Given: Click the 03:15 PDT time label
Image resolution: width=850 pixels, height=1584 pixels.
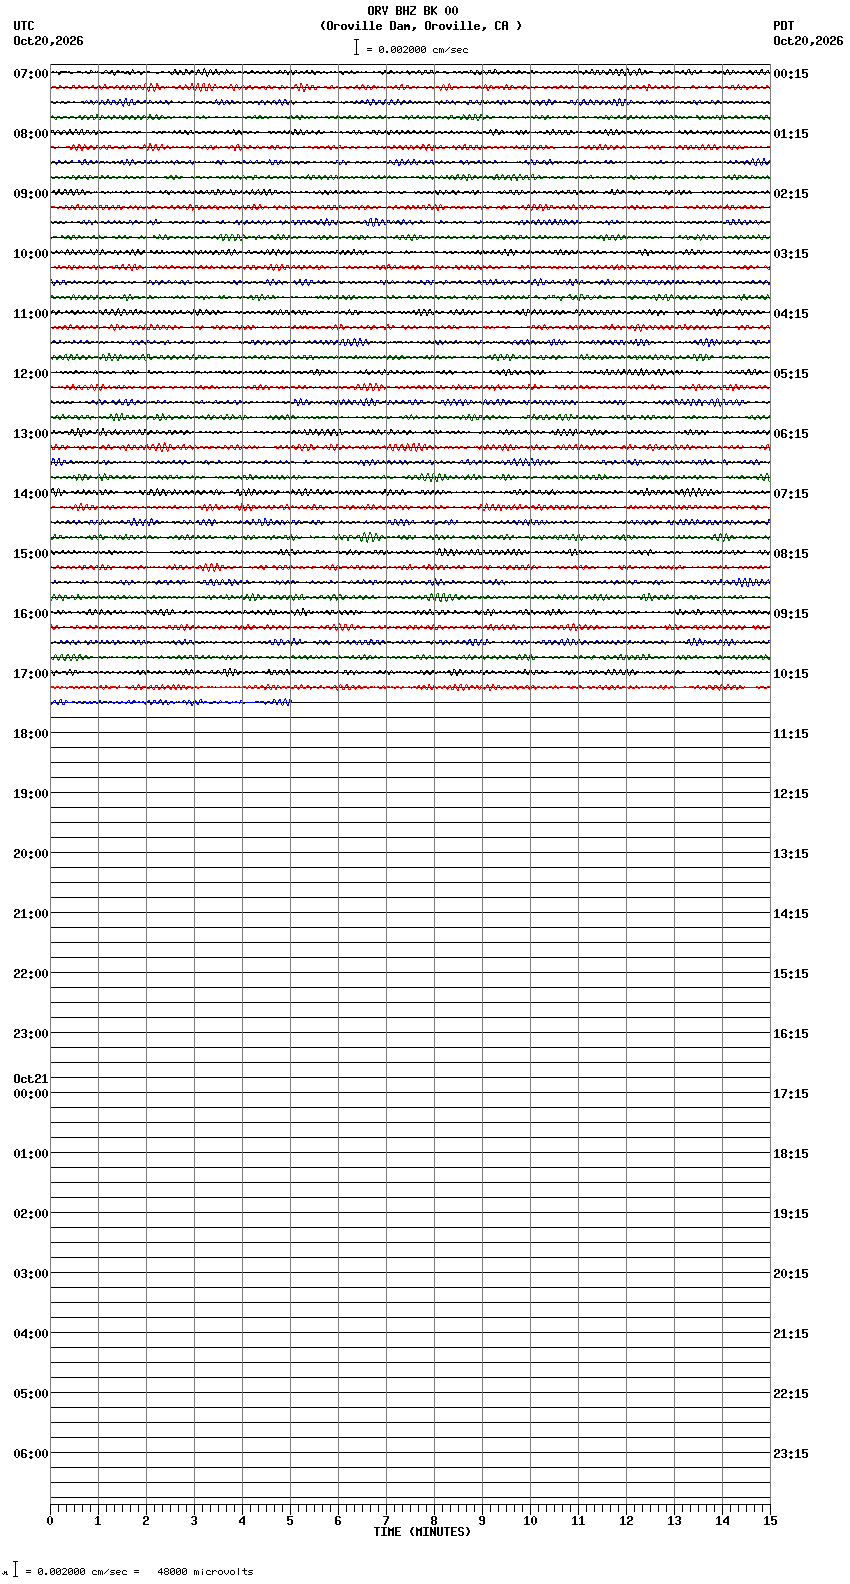Looking at the screenshot, I should point(791,254).
